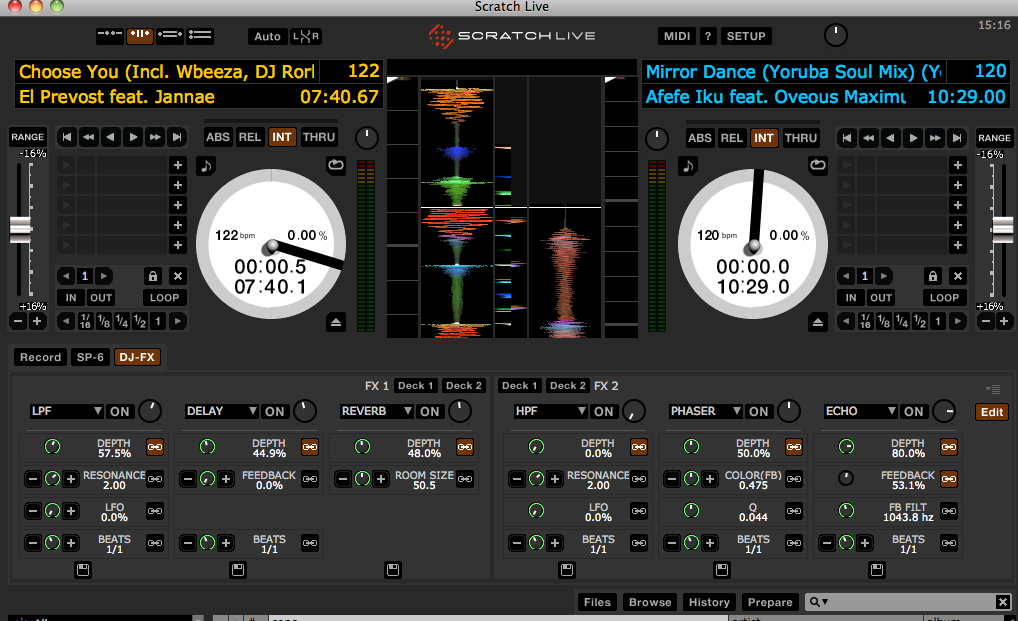Image resolution: width=1018 pixels, height=621 pixels.
Task: Lock the loop on left deck
Action: click(x=153, y=276)
